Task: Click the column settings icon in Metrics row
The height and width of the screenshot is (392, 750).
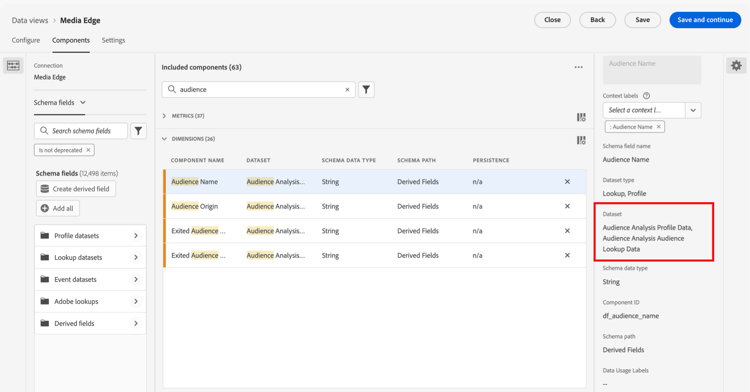Action: (x=581, y=117)
